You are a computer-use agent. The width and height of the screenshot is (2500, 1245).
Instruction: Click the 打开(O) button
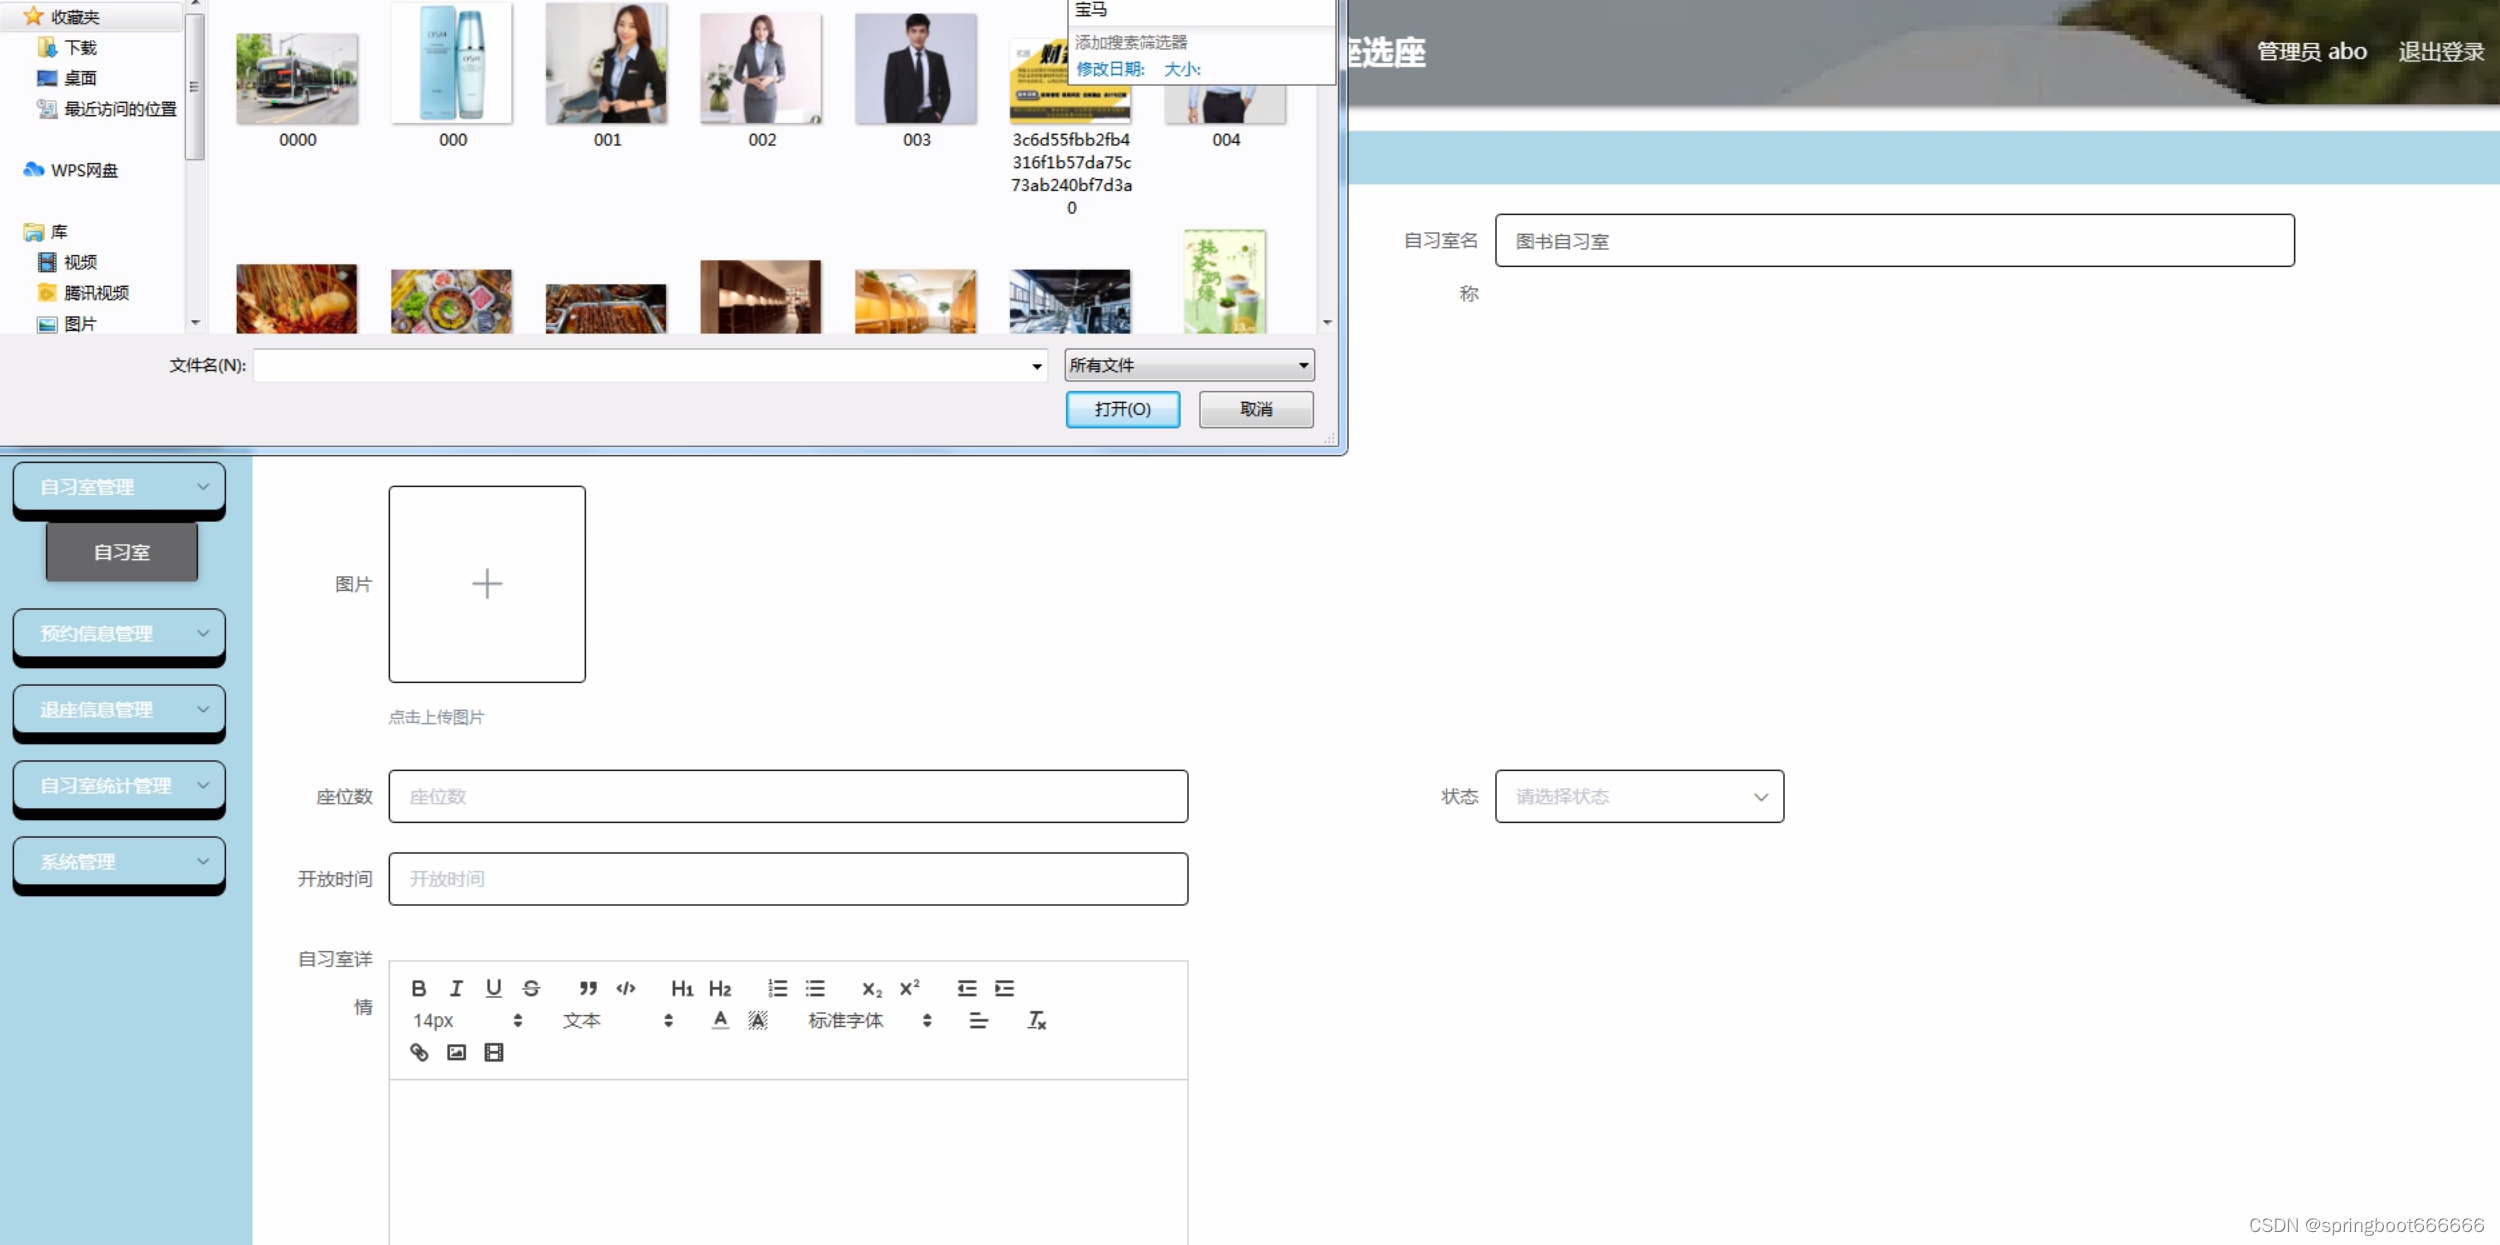[1122, 409]
